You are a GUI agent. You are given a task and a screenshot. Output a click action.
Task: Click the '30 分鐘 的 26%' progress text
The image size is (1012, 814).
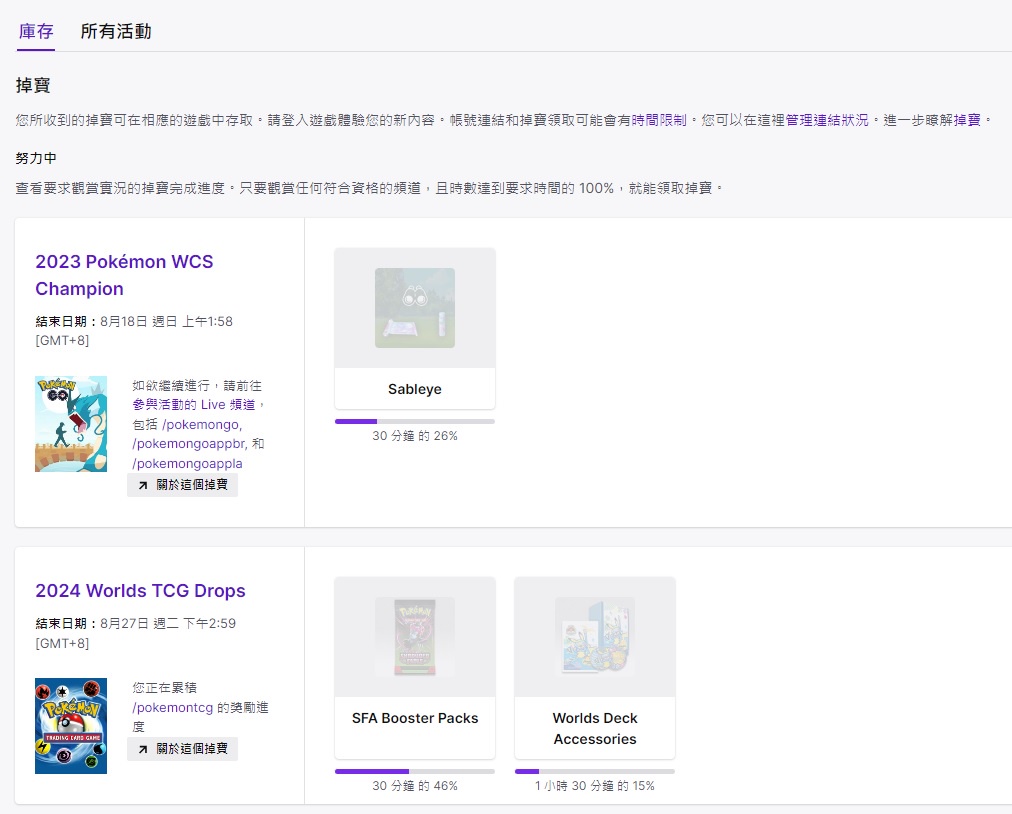click(415, 436)
